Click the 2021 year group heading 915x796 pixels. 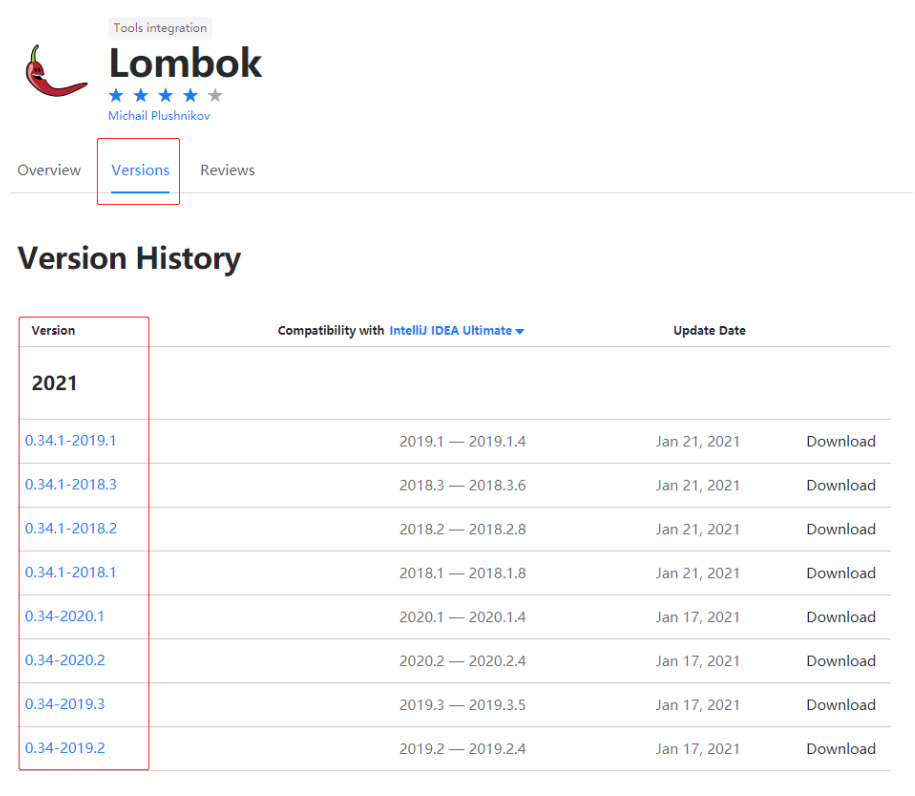[54, 383]
